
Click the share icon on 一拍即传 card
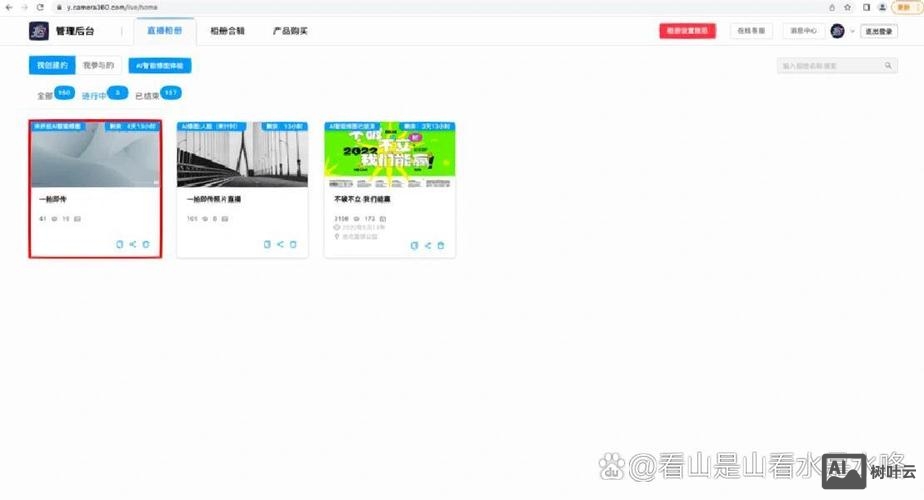pyautogui.click(x=133, y=244)
